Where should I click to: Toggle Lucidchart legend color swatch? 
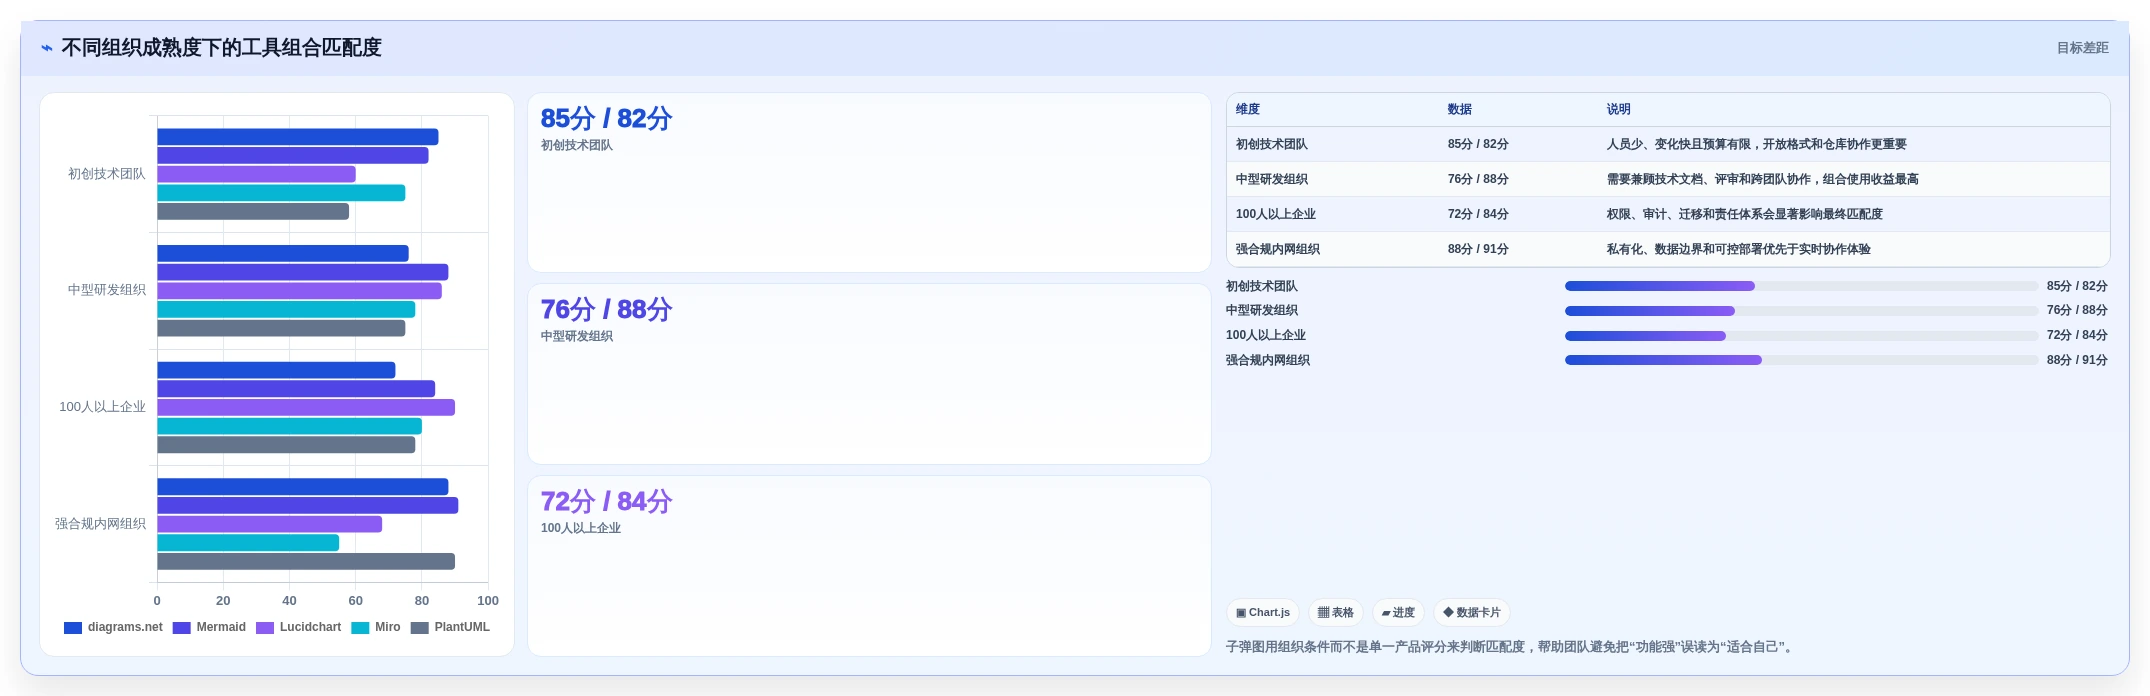coord(265,628)
